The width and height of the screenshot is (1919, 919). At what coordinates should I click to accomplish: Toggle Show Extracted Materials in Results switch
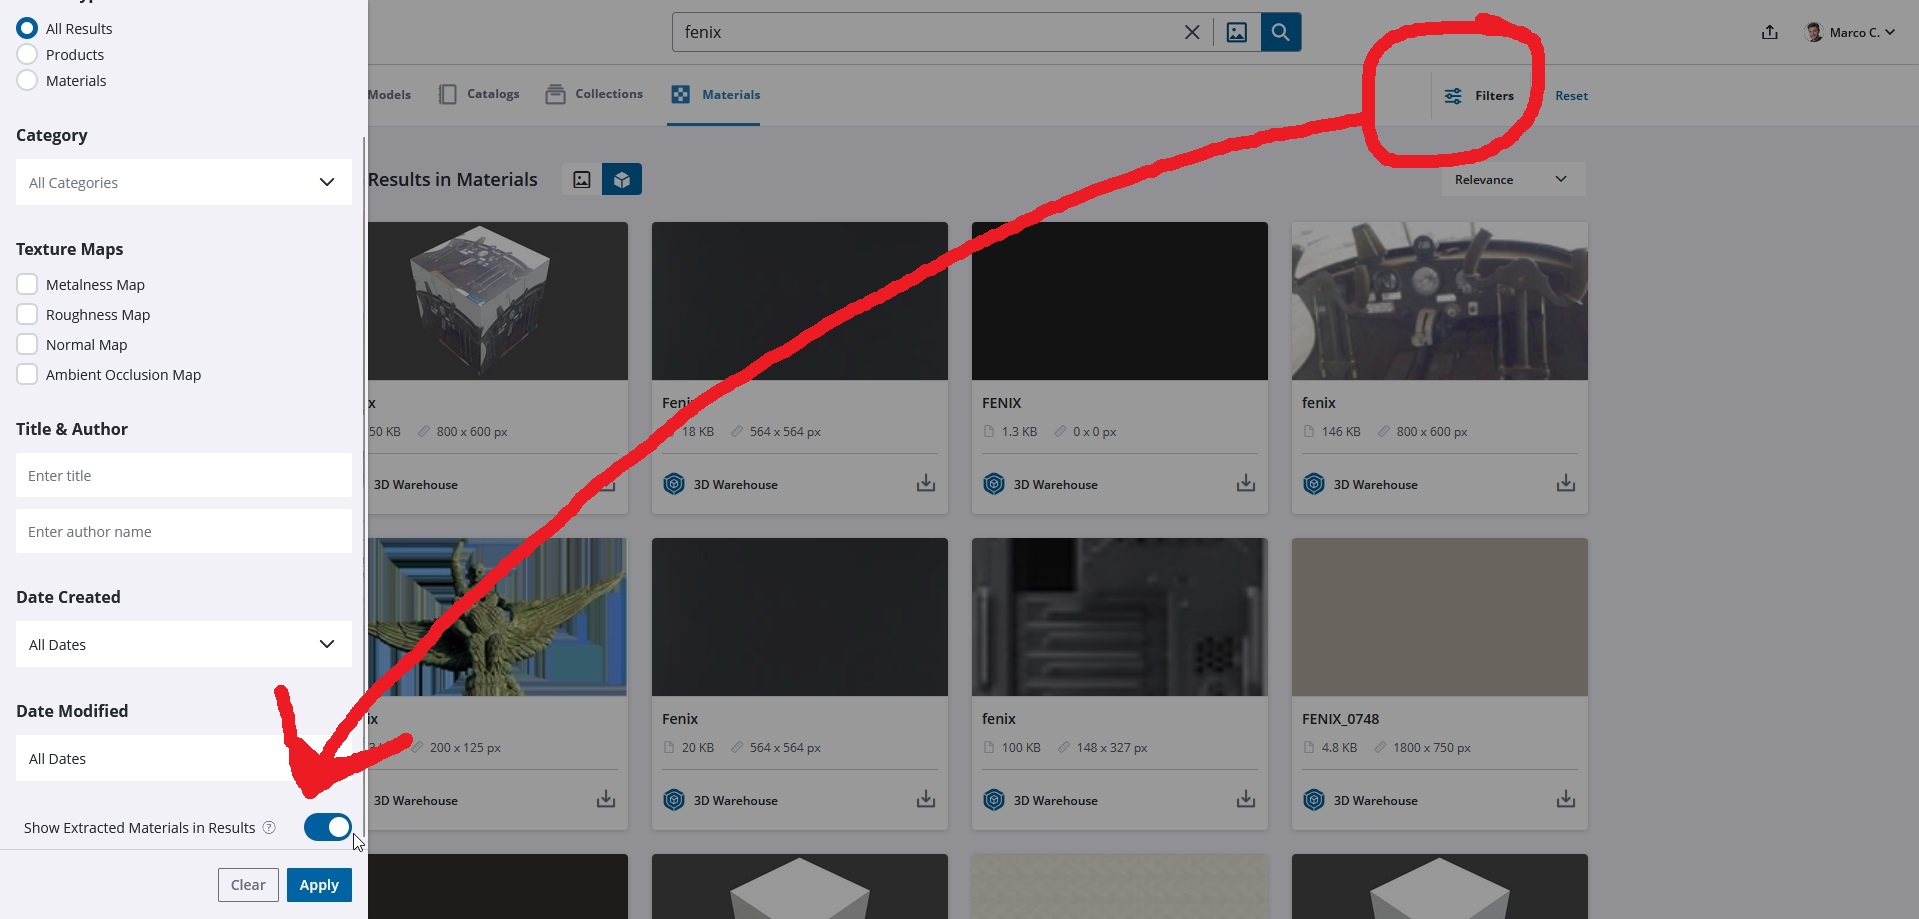tap(327, 827)
